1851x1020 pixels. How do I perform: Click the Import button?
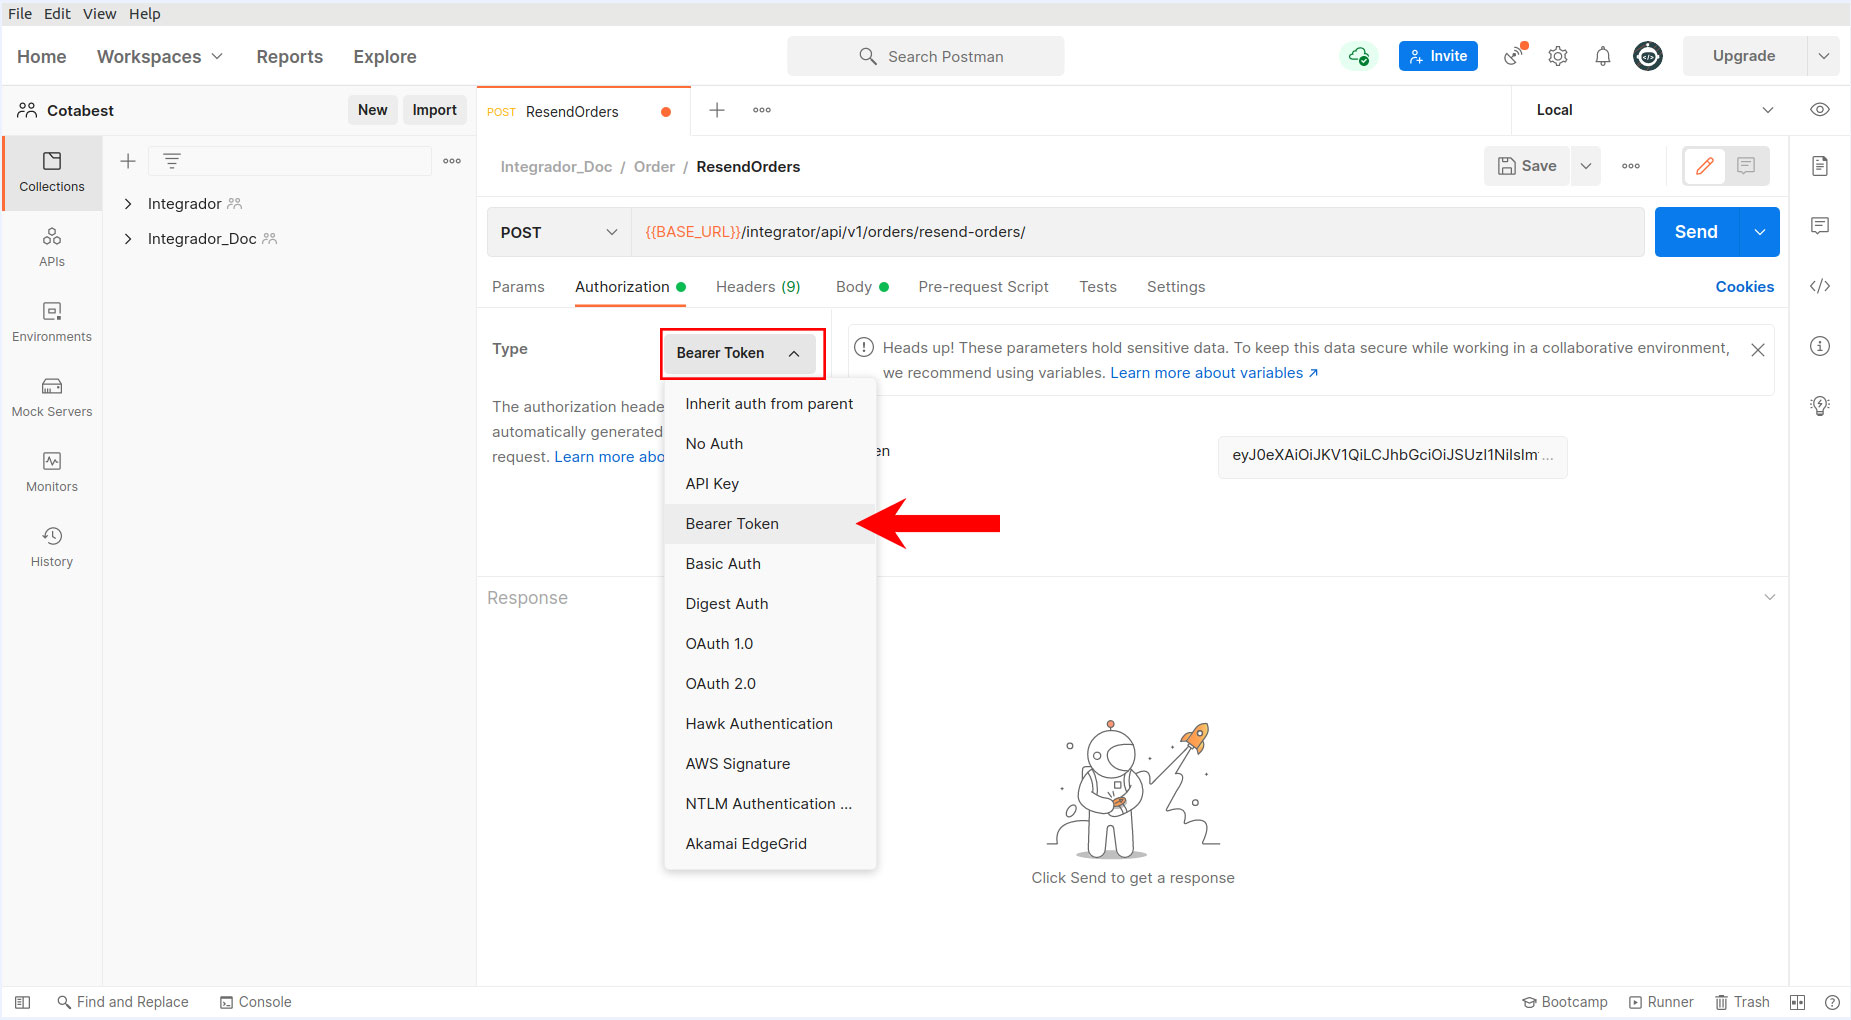[x=435, y=110]
